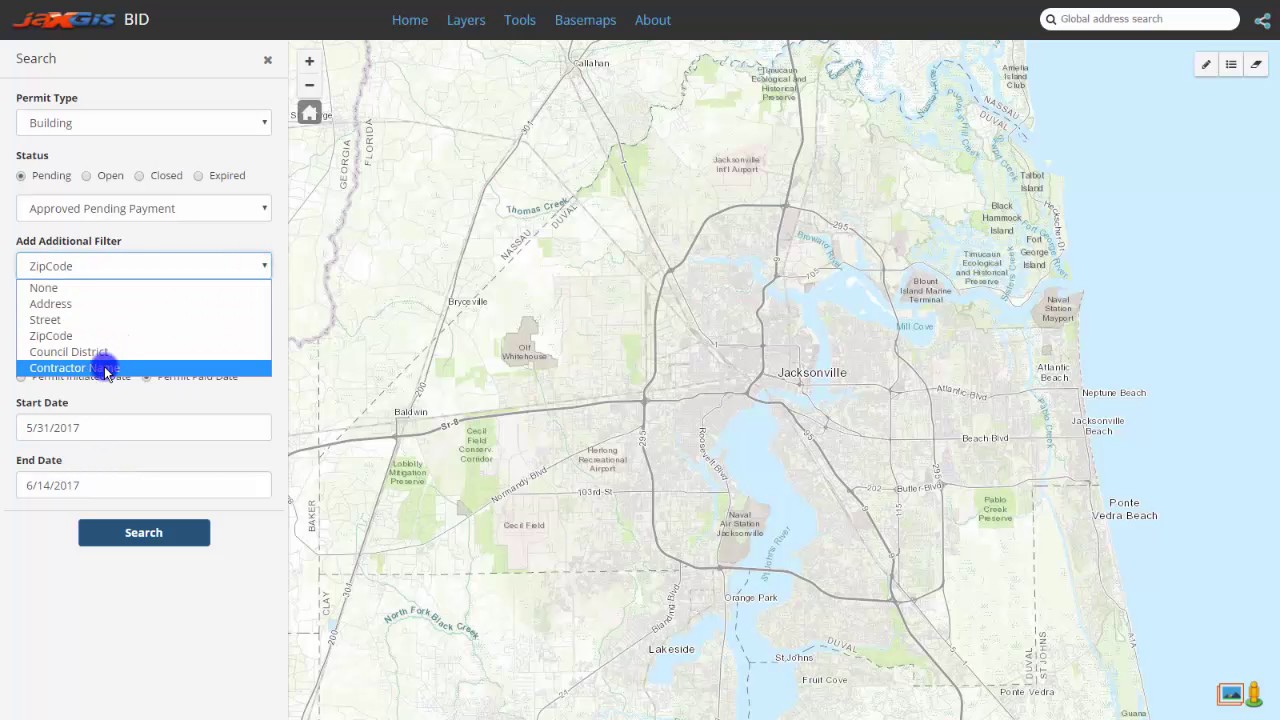Viewport: 1280px width, 720px height.
Task: Open the Basemaps menu
Action: [x=585, y=20]
